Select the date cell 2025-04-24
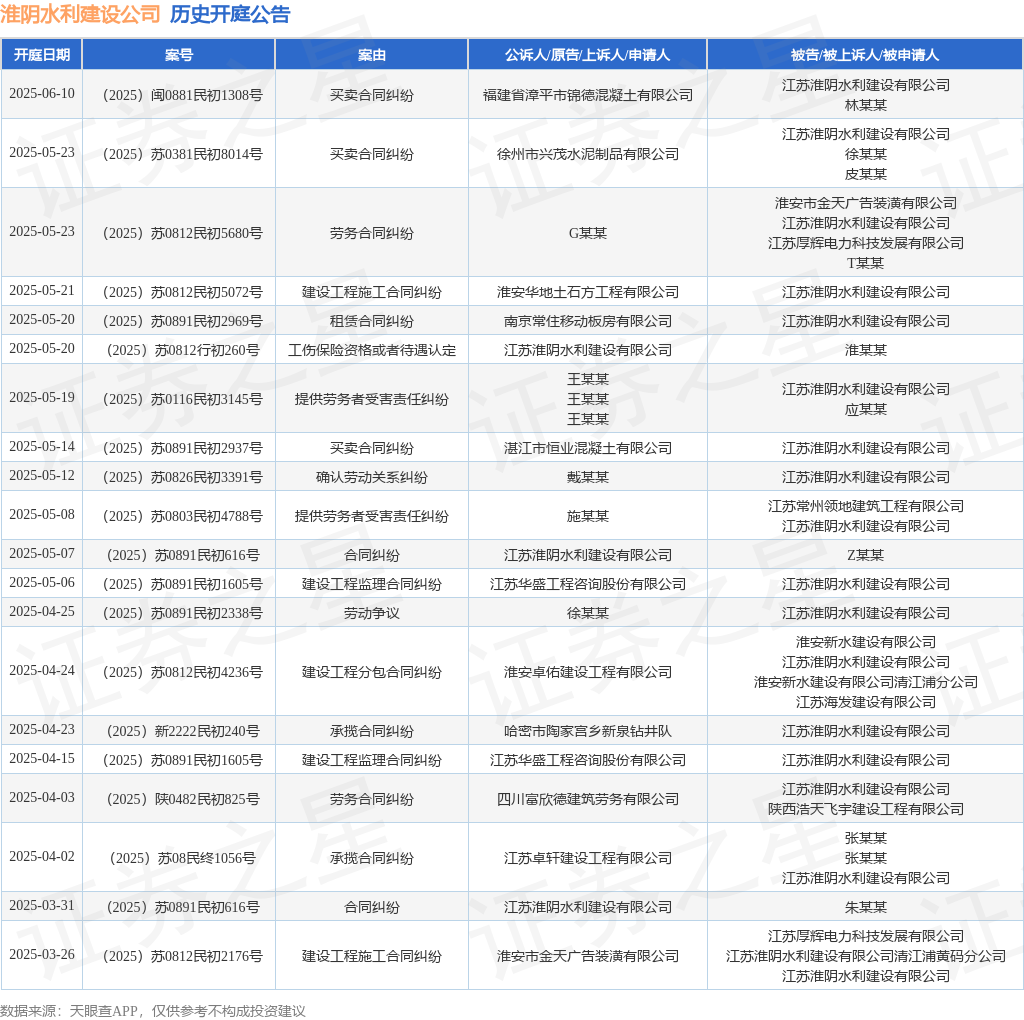The height and width of the screenshot is (1020, 1024). click(42, 671)
